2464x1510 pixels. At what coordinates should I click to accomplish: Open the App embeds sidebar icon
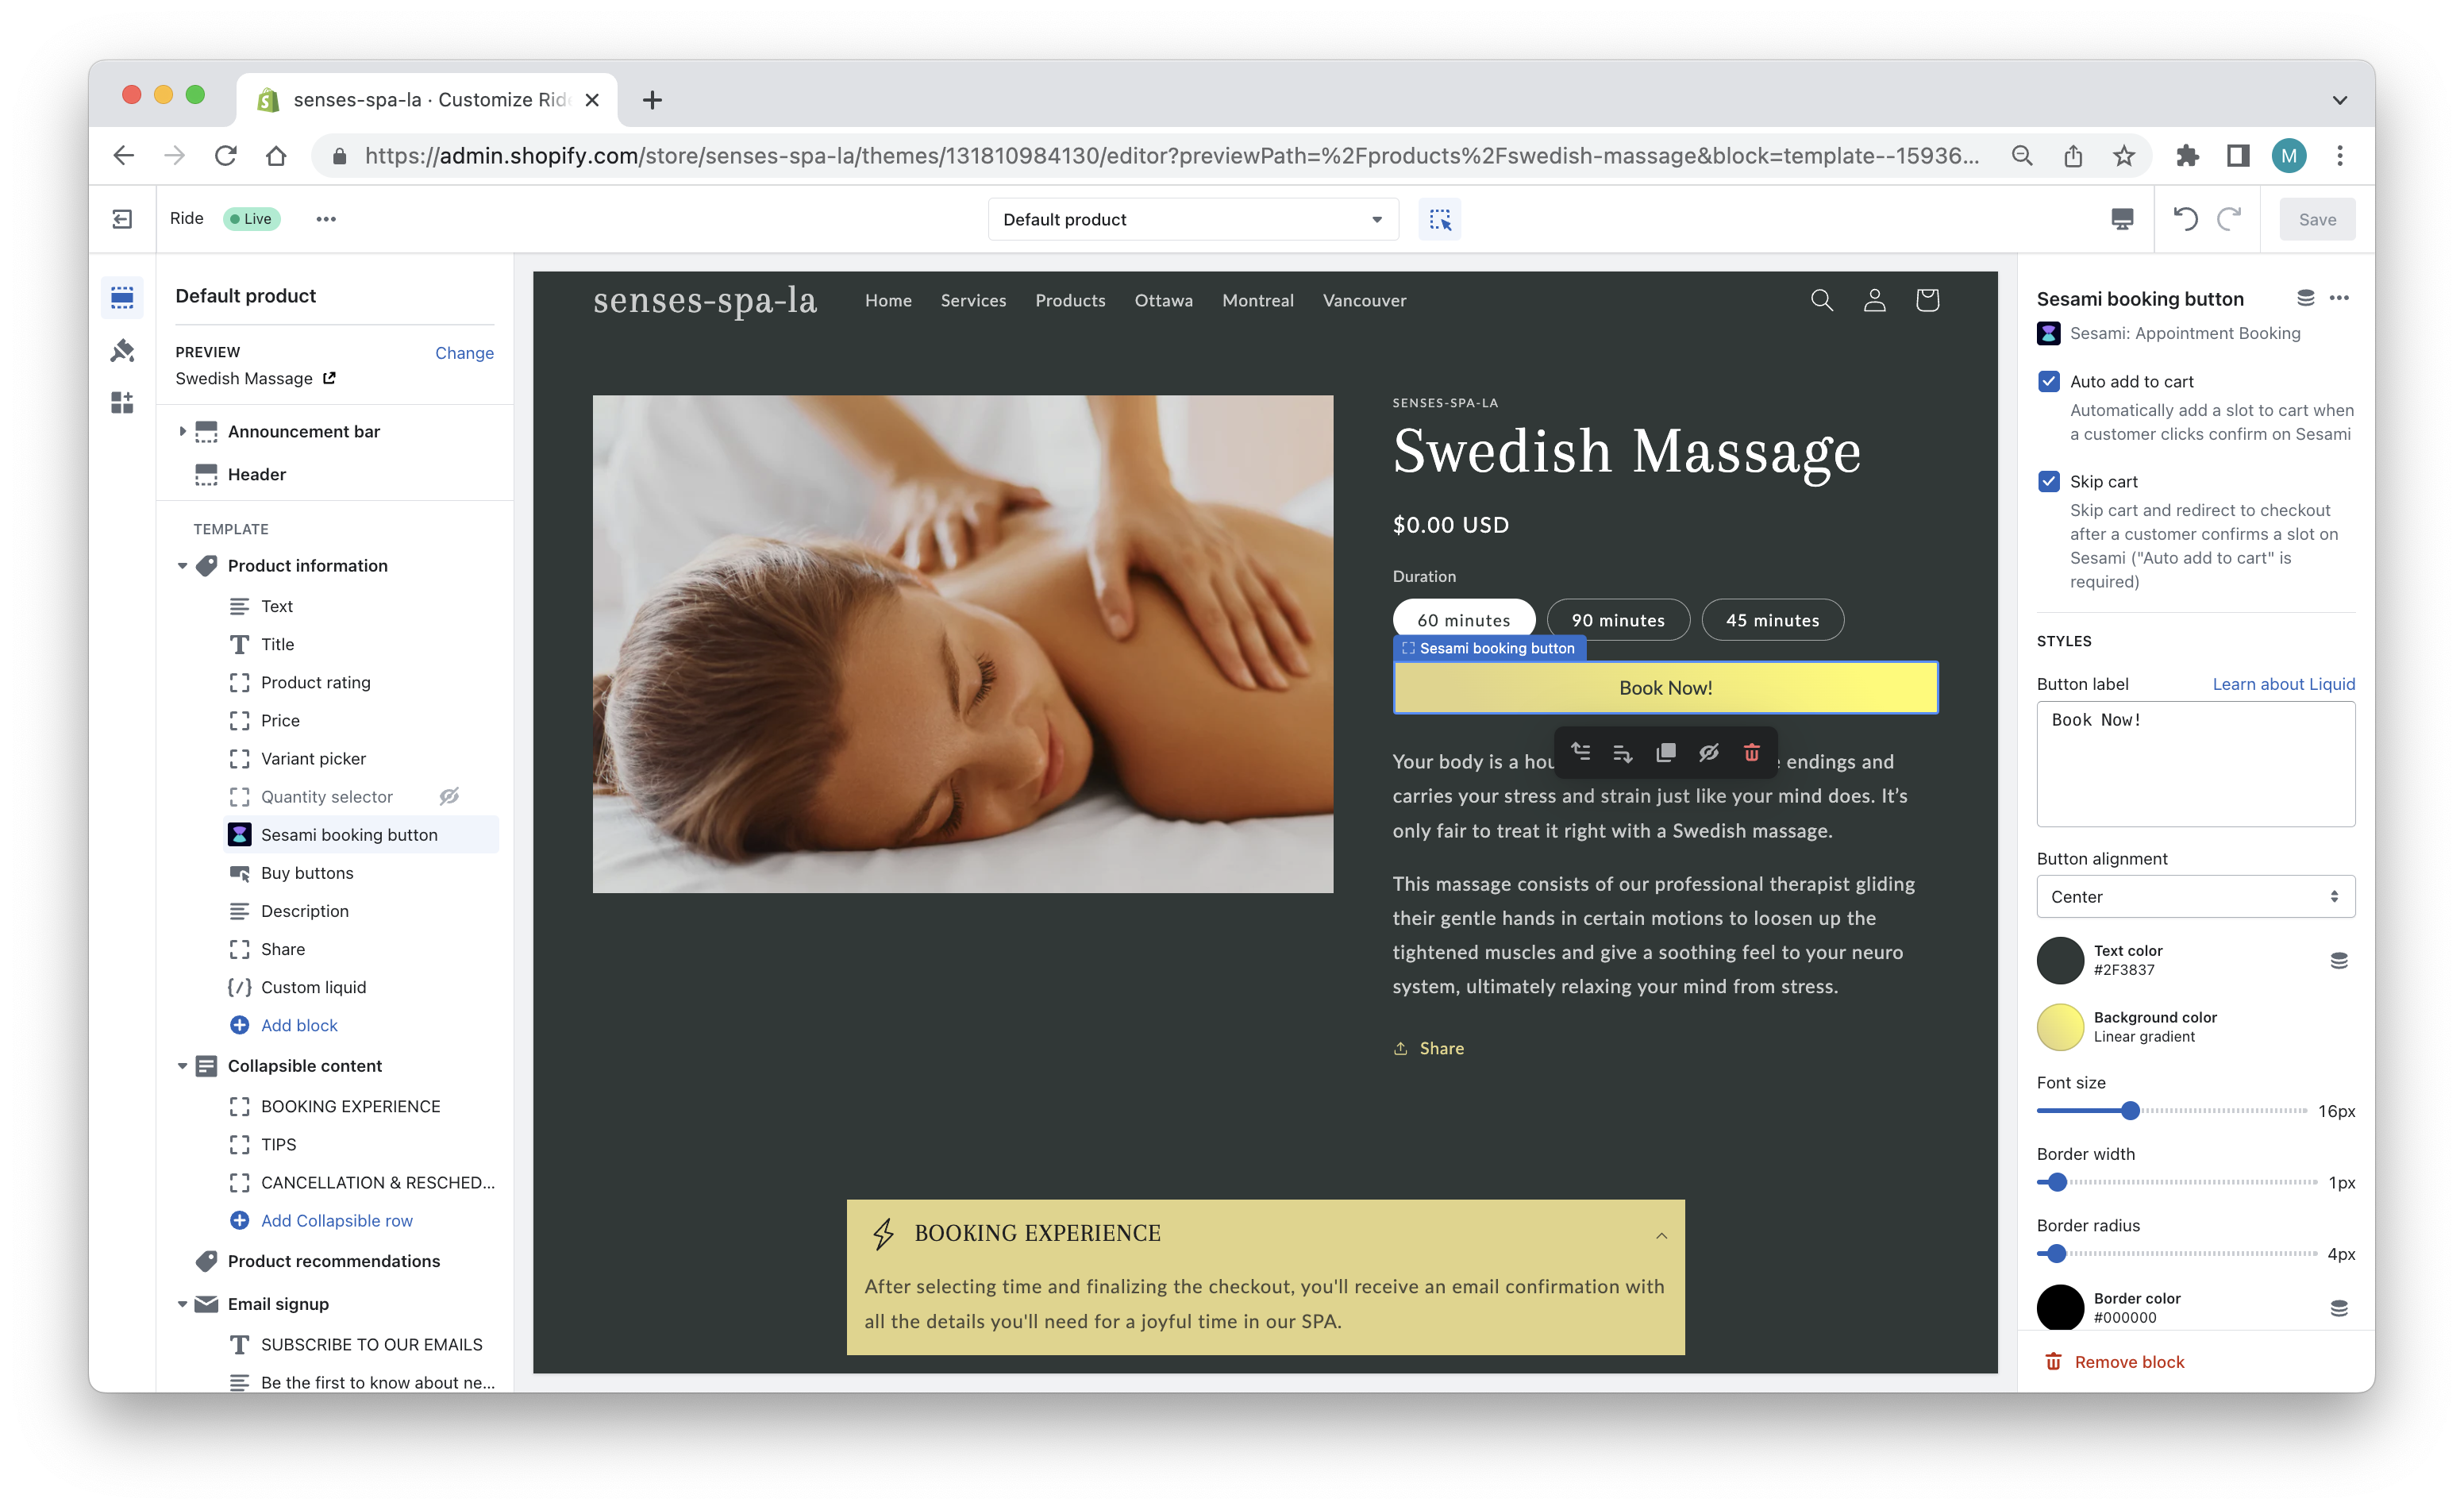tap(122, 402)
